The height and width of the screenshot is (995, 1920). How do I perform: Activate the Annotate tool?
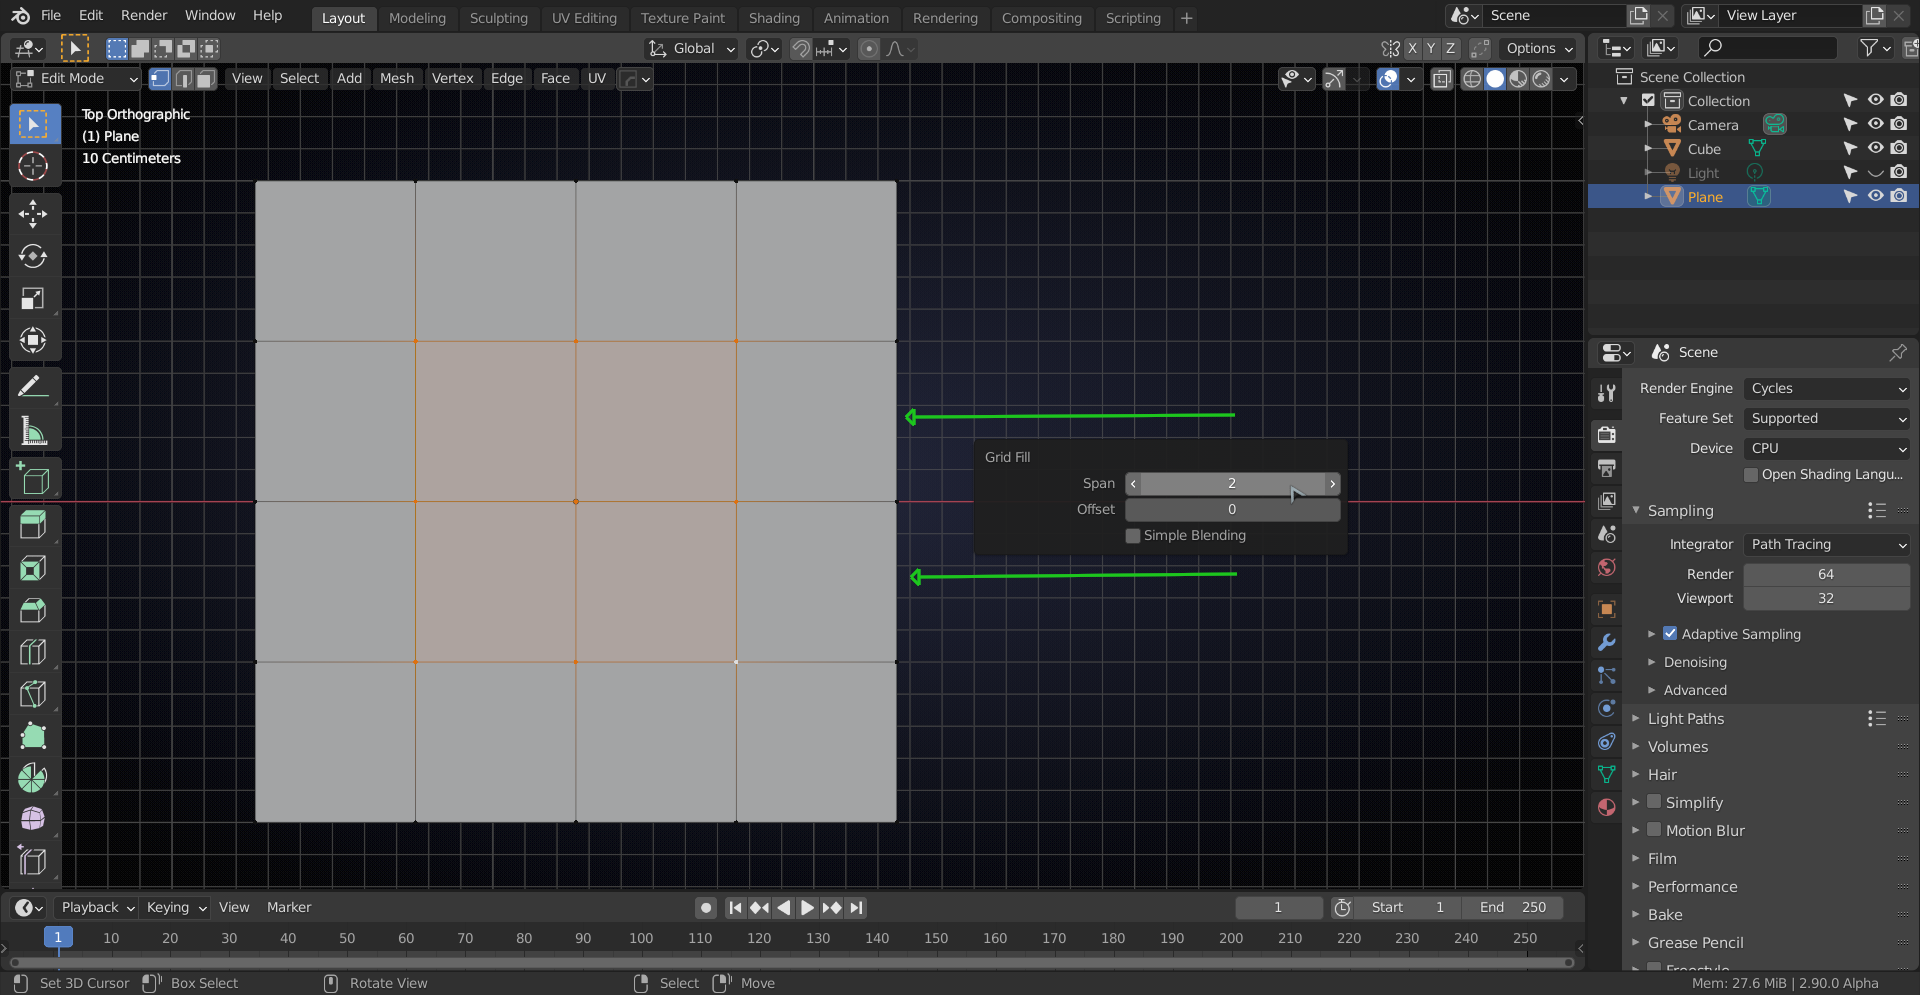pos(33,384)
